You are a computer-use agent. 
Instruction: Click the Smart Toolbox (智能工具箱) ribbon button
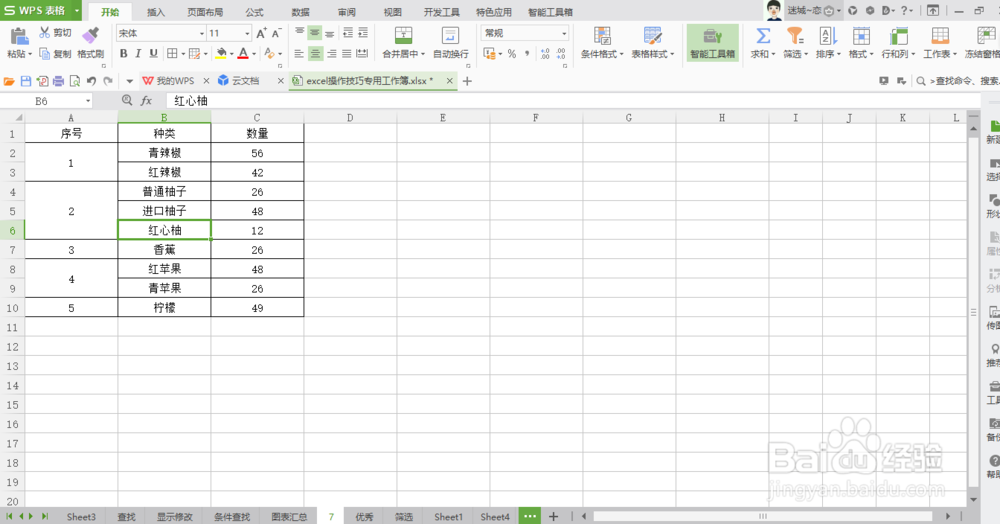712,43
